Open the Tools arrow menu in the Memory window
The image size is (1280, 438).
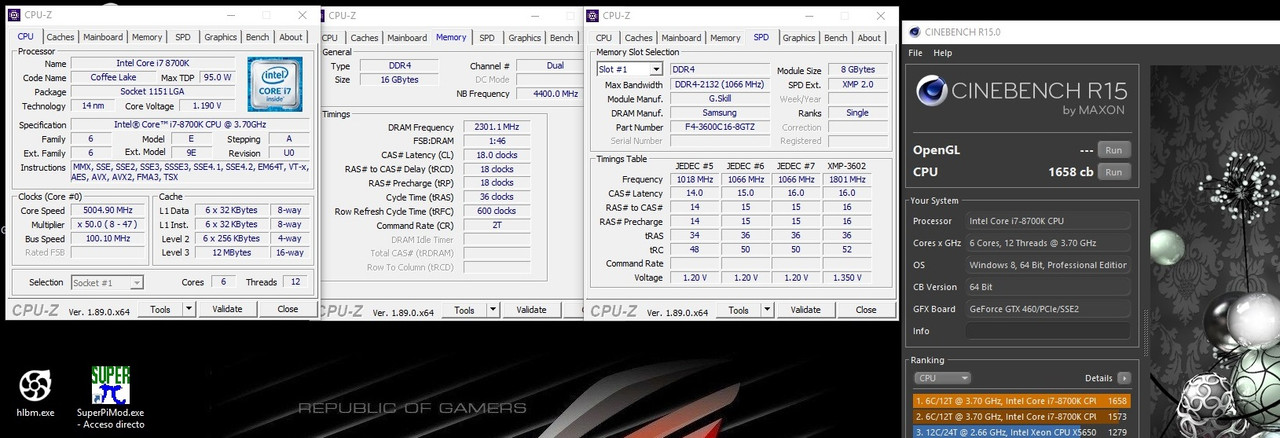(x=492, y=310)
